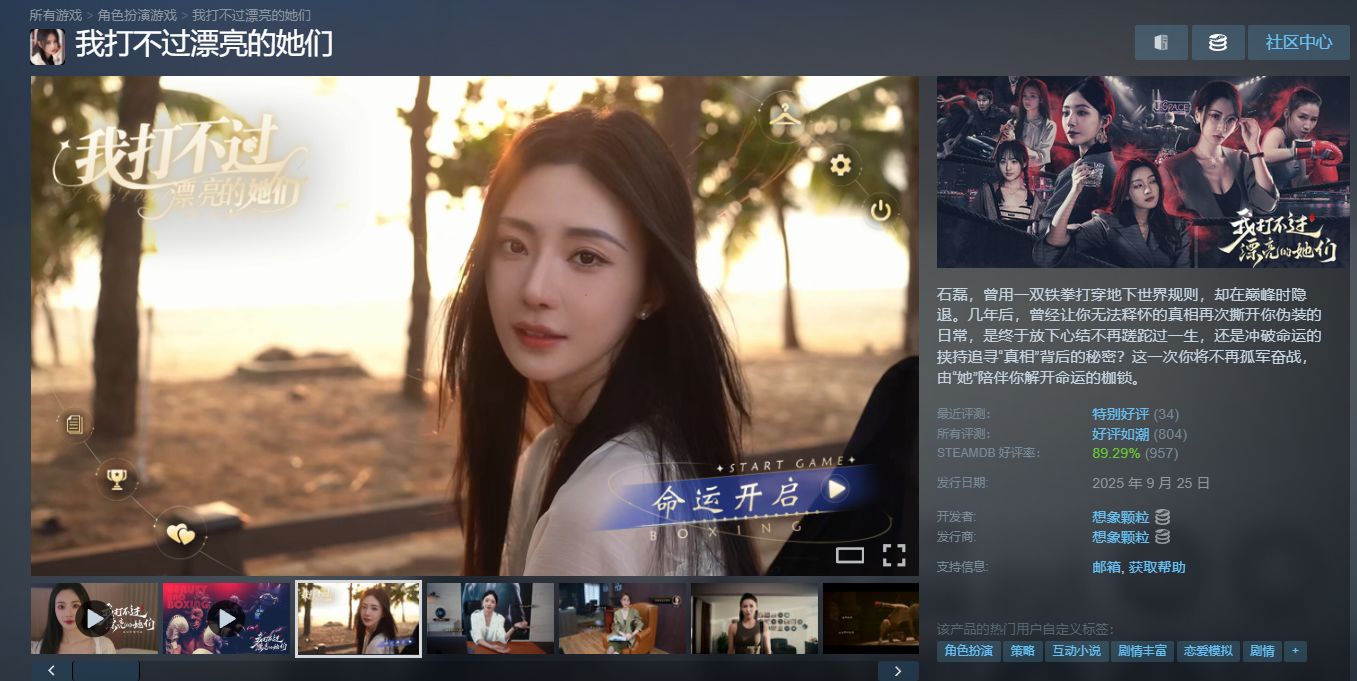Image resolution: width=1357 pixels, height=681 pixels.
Task: Select the thumbnail of woman in white blazer
Action: click(x=490, y=619)
